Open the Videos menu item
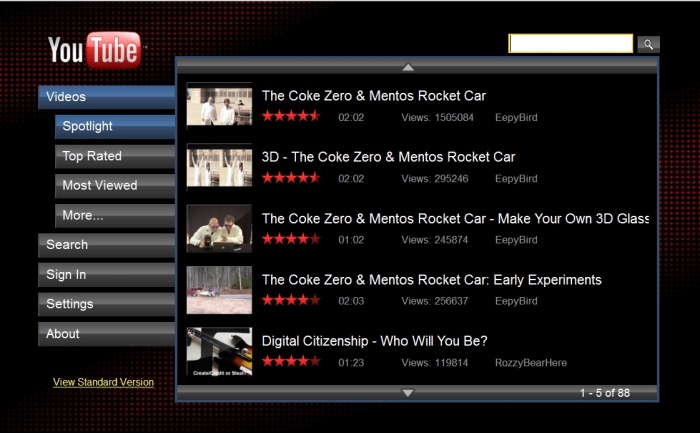 click(106, 97)
